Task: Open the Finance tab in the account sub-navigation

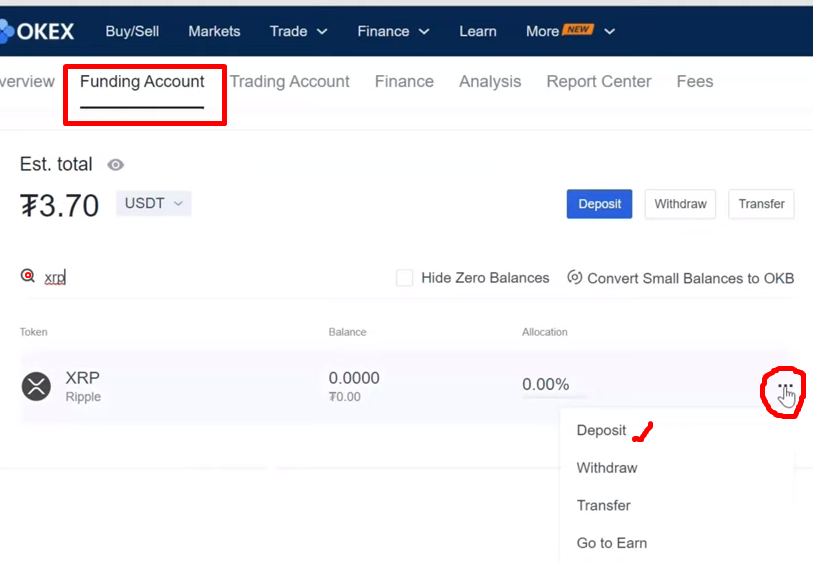Action: click(x=404, y=82)
